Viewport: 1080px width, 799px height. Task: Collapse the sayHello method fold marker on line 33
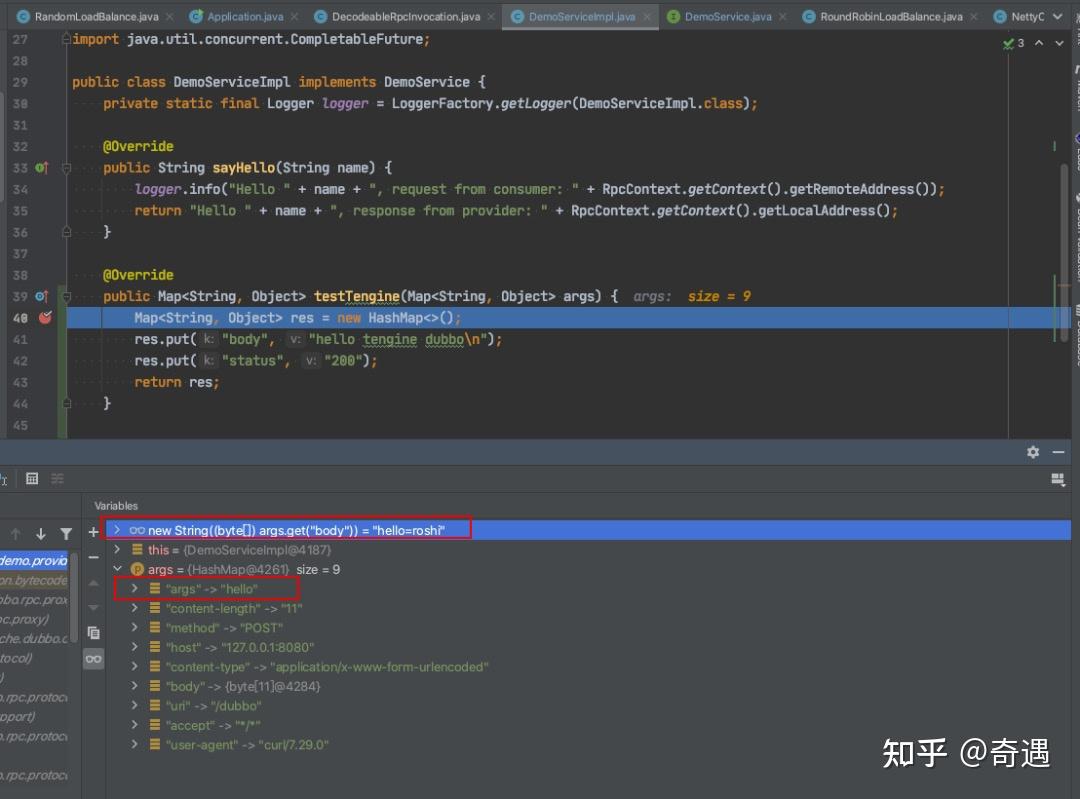pos(67,167)
